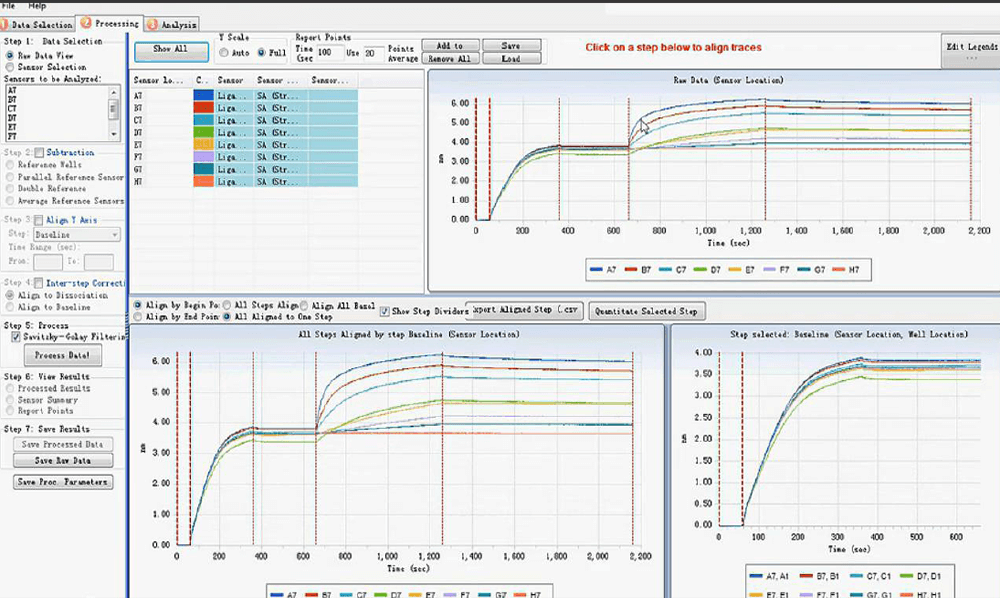The image size is (1000, 598).
Task: Click the Process Data! button
Action: point(62,356)
